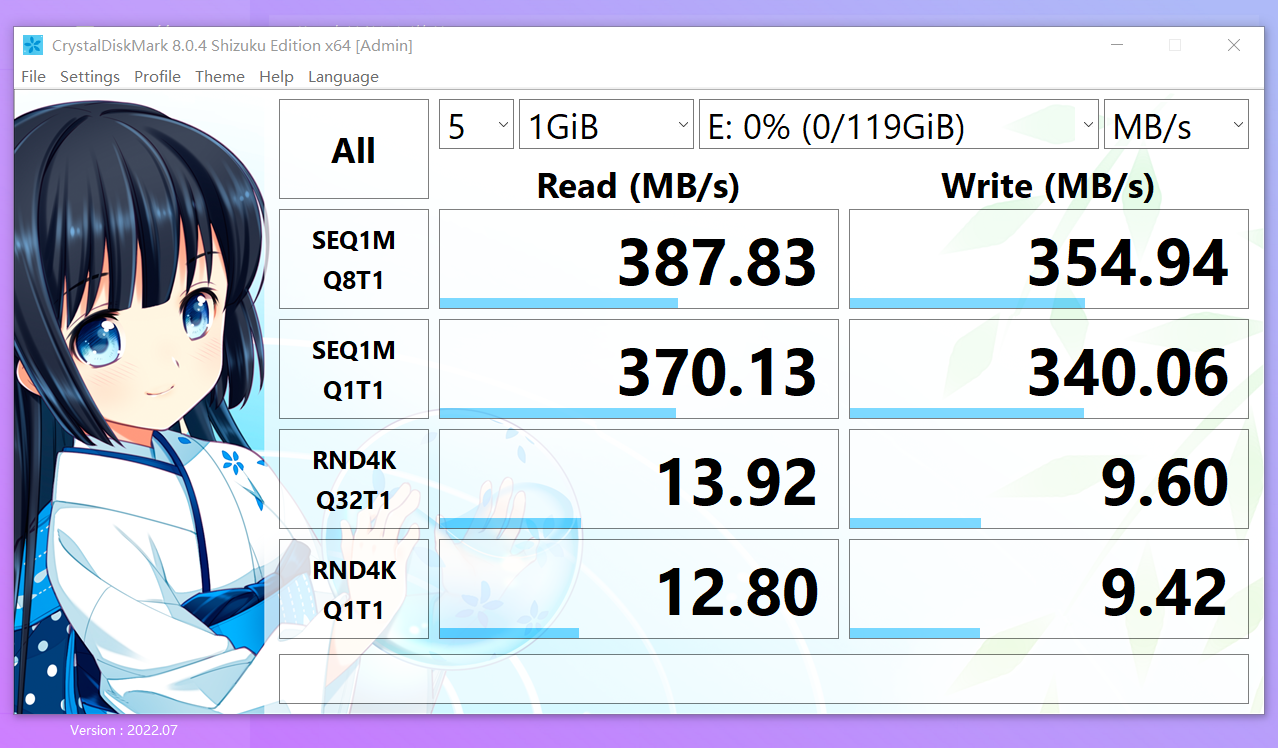Open the Language menu
The width and height of the screenshot is (1278, 748).
pyautogui.click(x=343, y=76)
